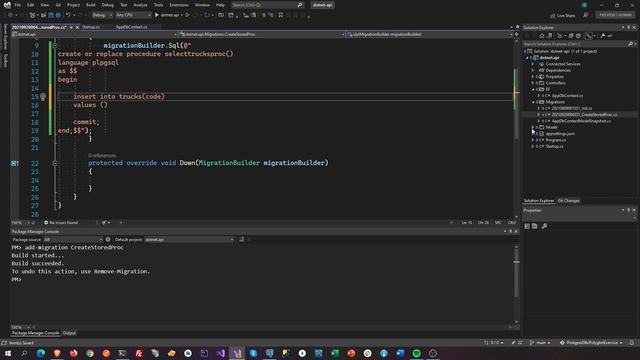Expand the Model folder node

pos(533,127)
